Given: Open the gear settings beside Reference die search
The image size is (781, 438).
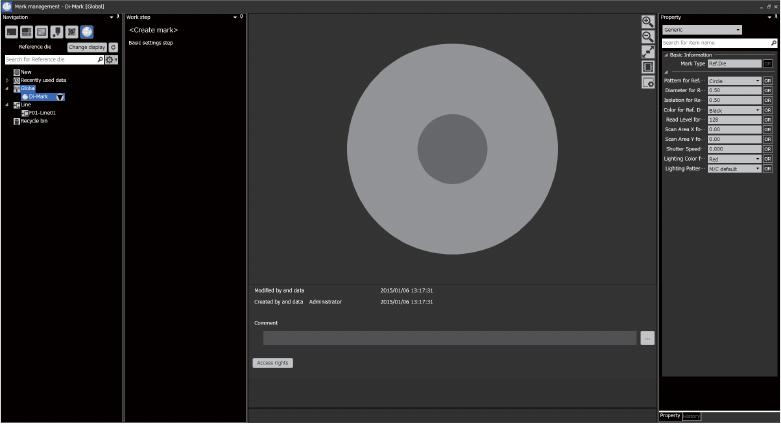Looking at the screenshot, I should (110, 60).
